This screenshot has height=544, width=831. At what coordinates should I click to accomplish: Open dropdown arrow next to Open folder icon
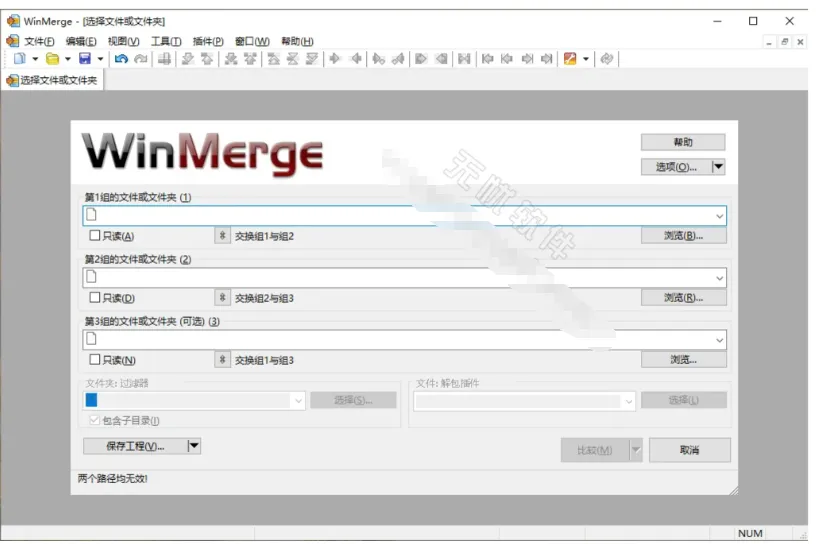68,59
